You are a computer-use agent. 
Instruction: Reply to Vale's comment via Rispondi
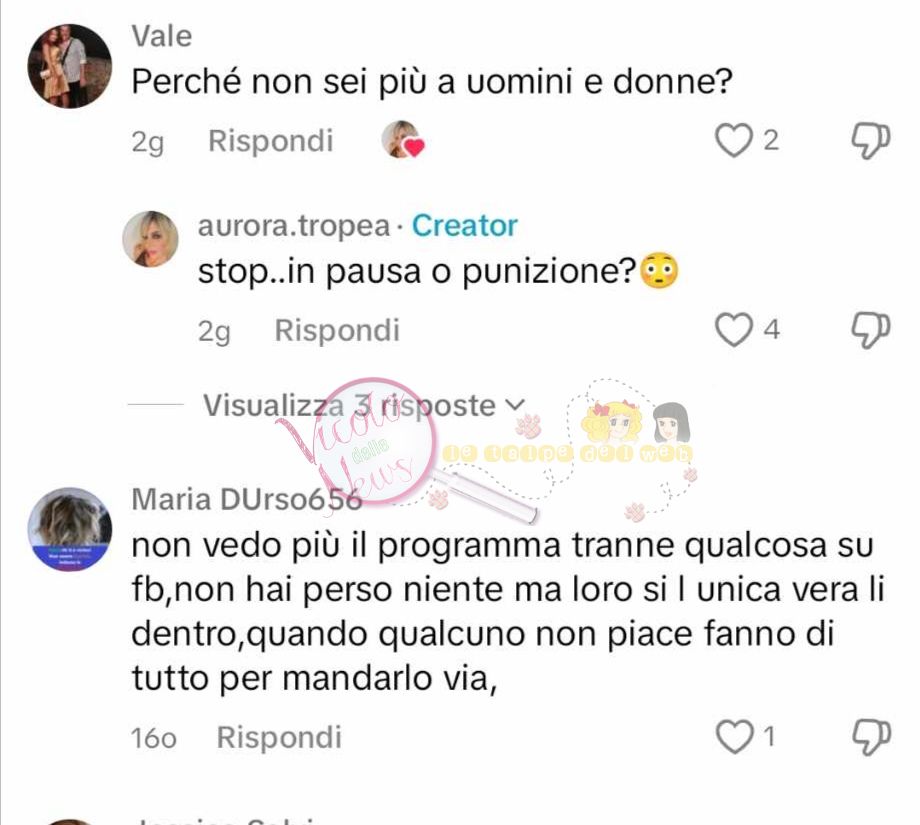click(270, 141)
